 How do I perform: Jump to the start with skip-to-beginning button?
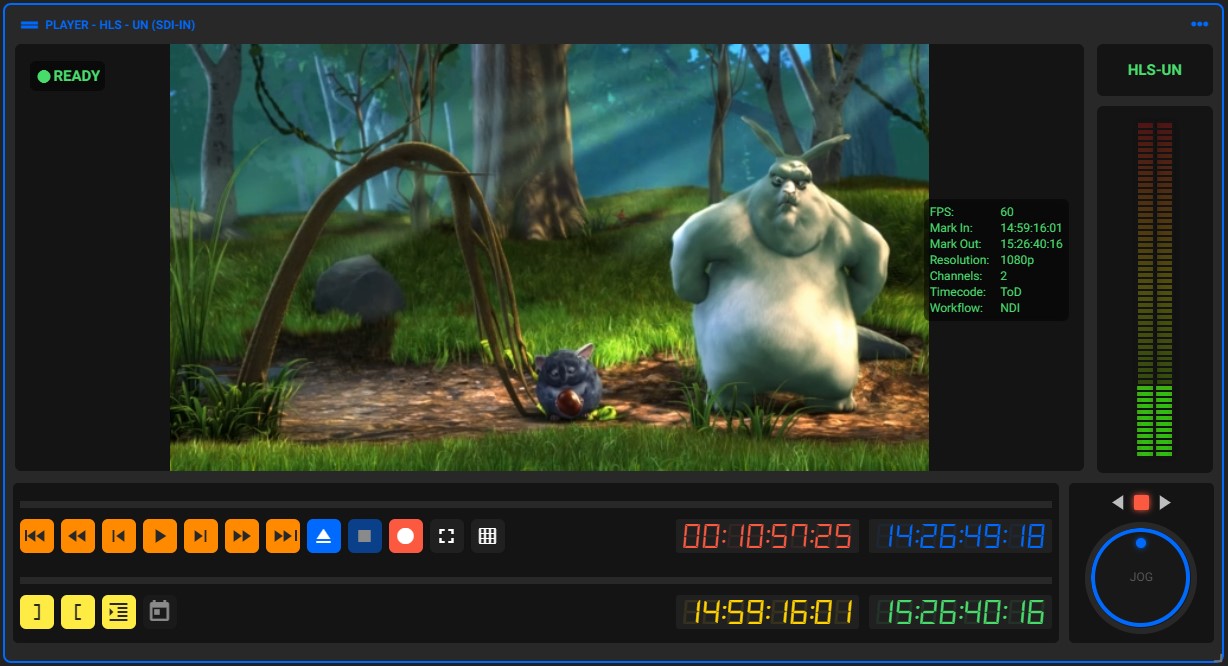point(37,536)
